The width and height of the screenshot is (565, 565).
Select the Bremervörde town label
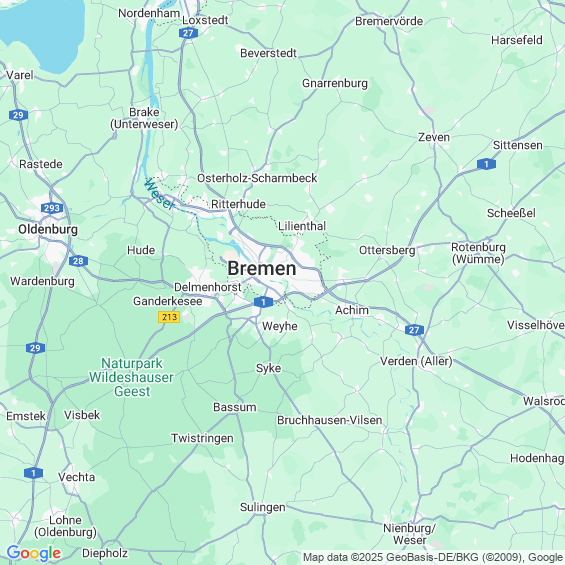pos(389,21)
